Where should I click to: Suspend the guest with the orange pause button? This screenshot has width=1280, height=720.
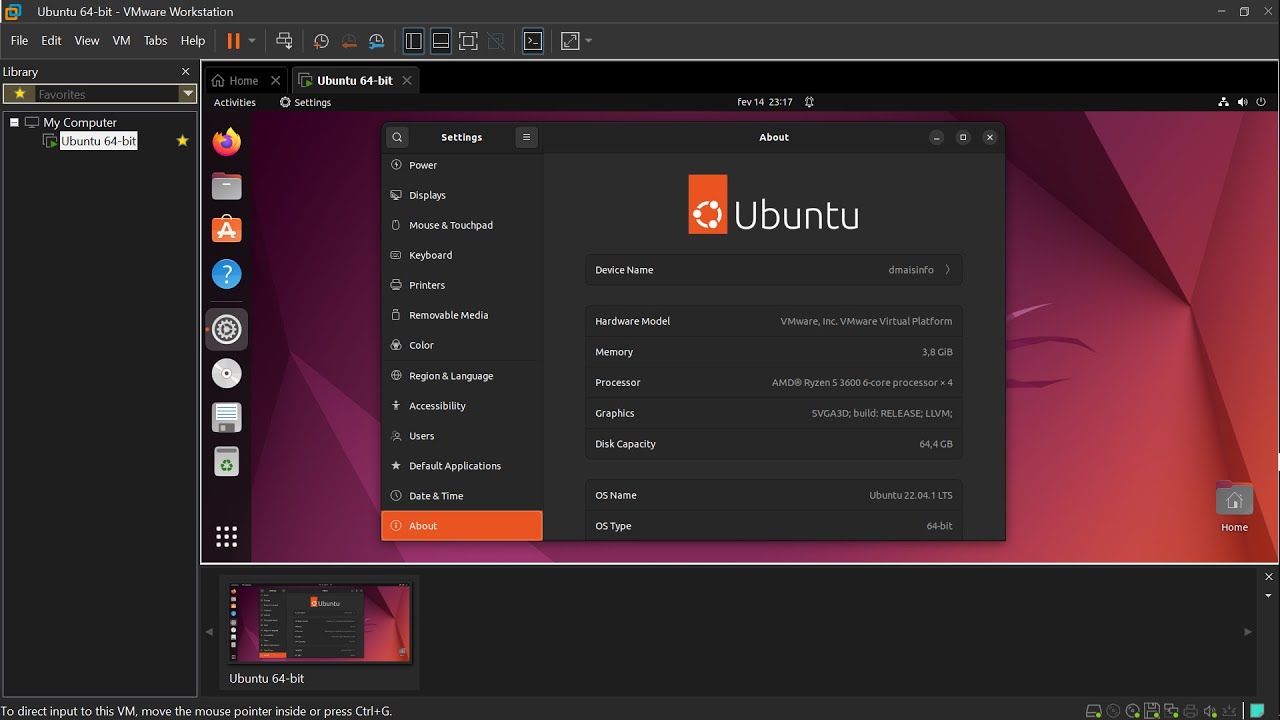[234, 41]
